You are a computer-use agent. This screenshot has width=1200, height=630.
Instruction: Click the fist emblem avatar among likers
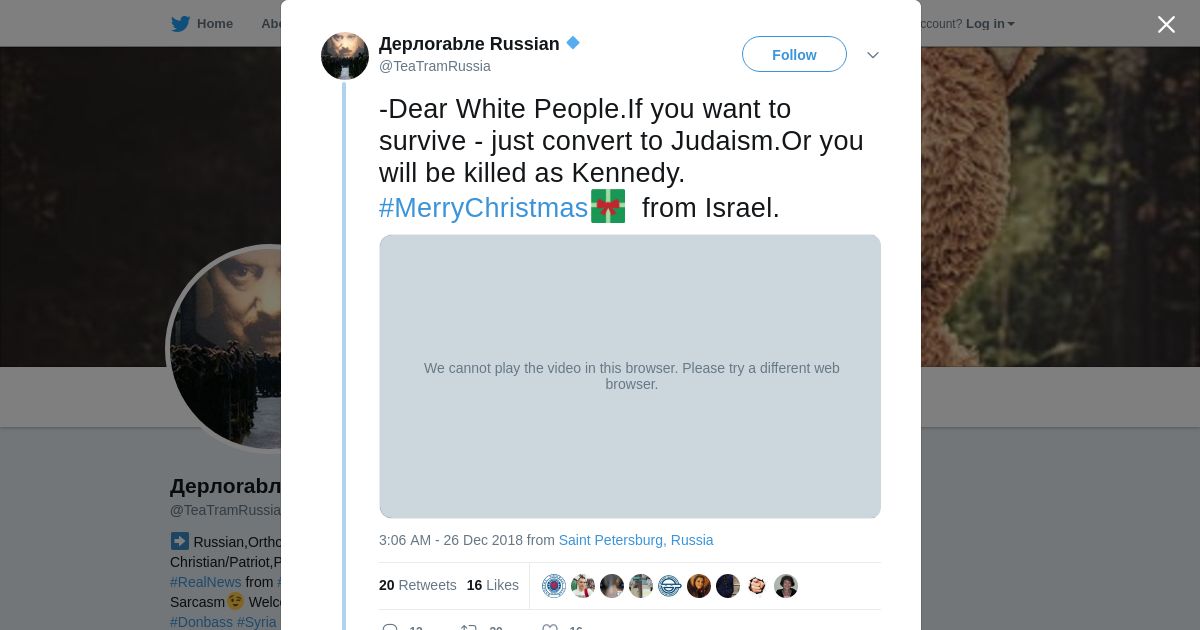[757, 586]
